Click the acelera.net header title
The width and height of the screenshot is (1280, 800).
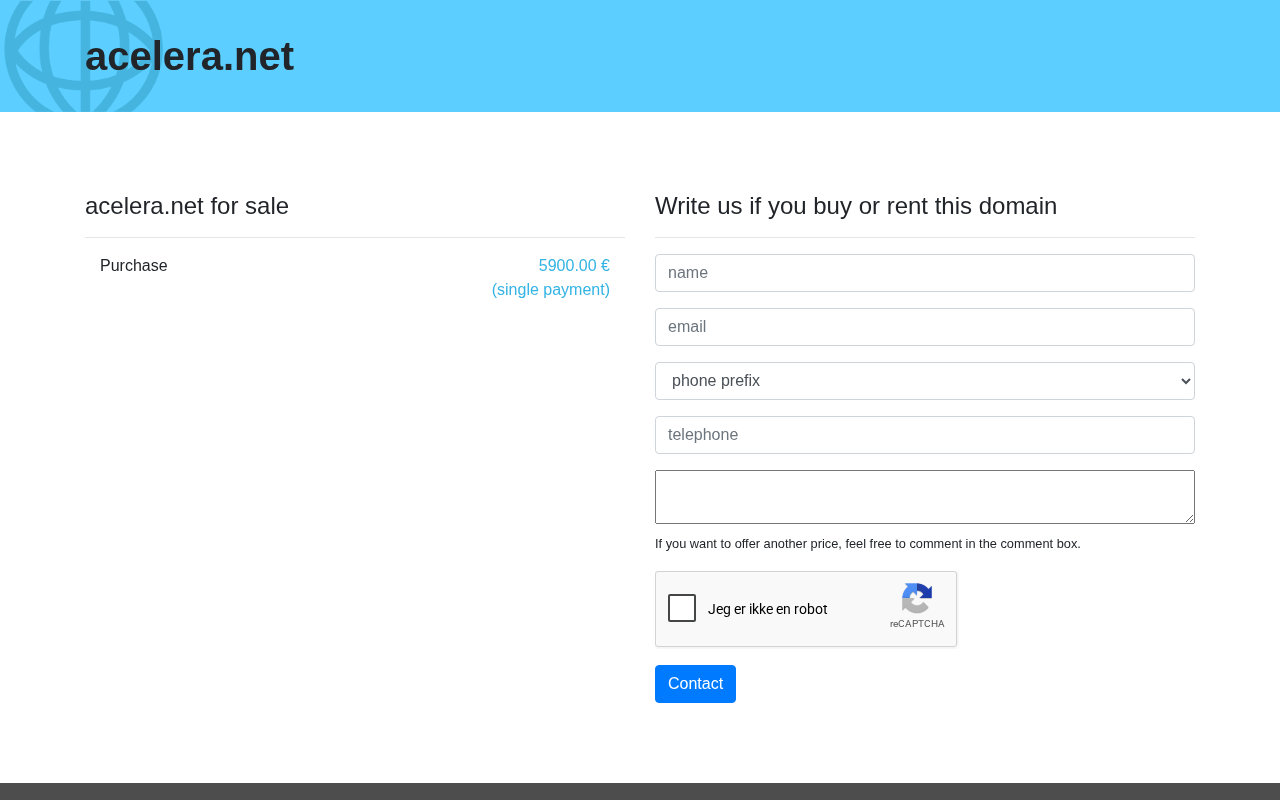(189, 56)
